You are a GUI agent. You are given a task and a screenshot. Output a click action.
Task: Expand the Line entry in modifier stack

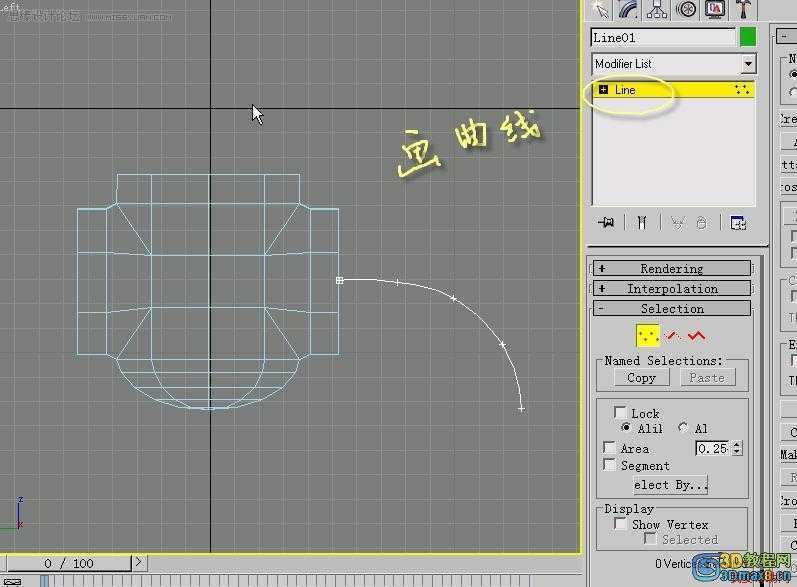point(603,90)
